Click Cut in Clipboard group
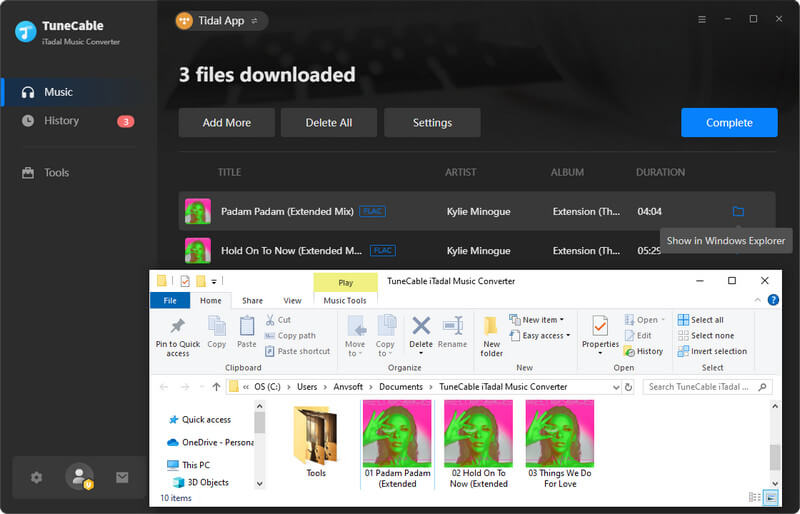The image size is (800, 514). (278, 320)
